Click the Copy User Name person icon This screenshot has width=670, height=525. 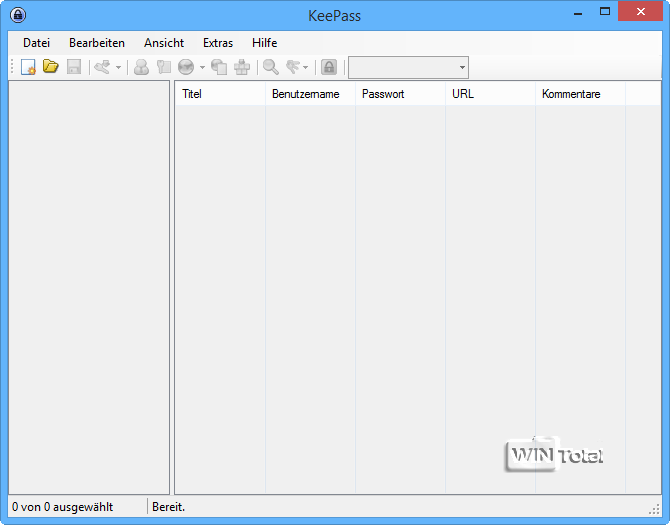pos(141,67)
